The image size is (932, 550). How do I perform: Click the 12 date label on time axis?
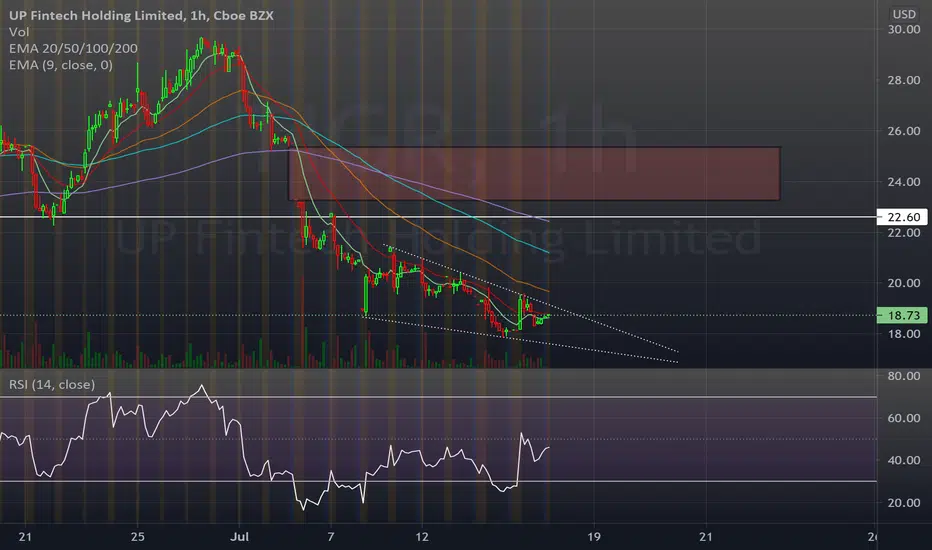[x=421, y=537]
